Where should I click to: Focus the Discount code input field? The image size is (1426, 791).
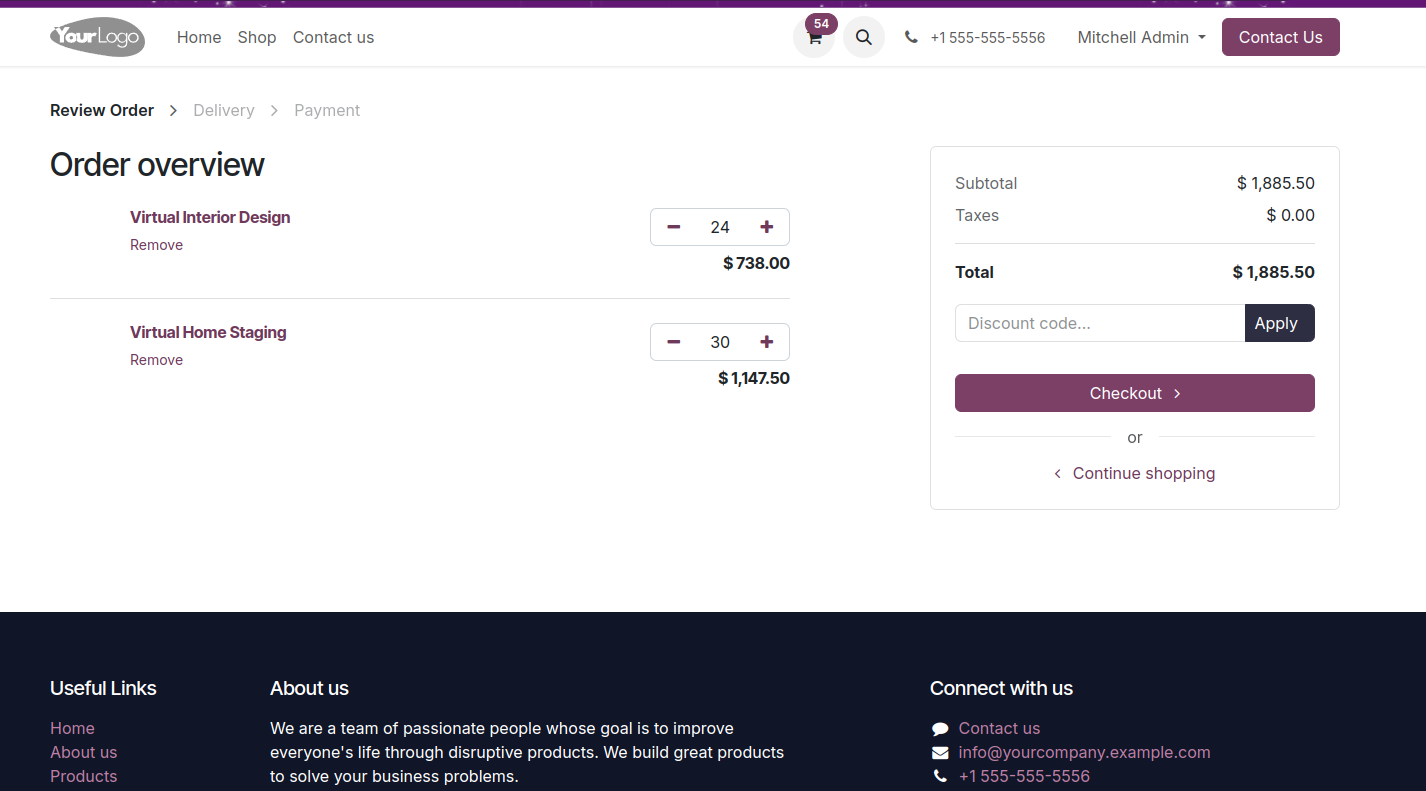point(1099,323)
